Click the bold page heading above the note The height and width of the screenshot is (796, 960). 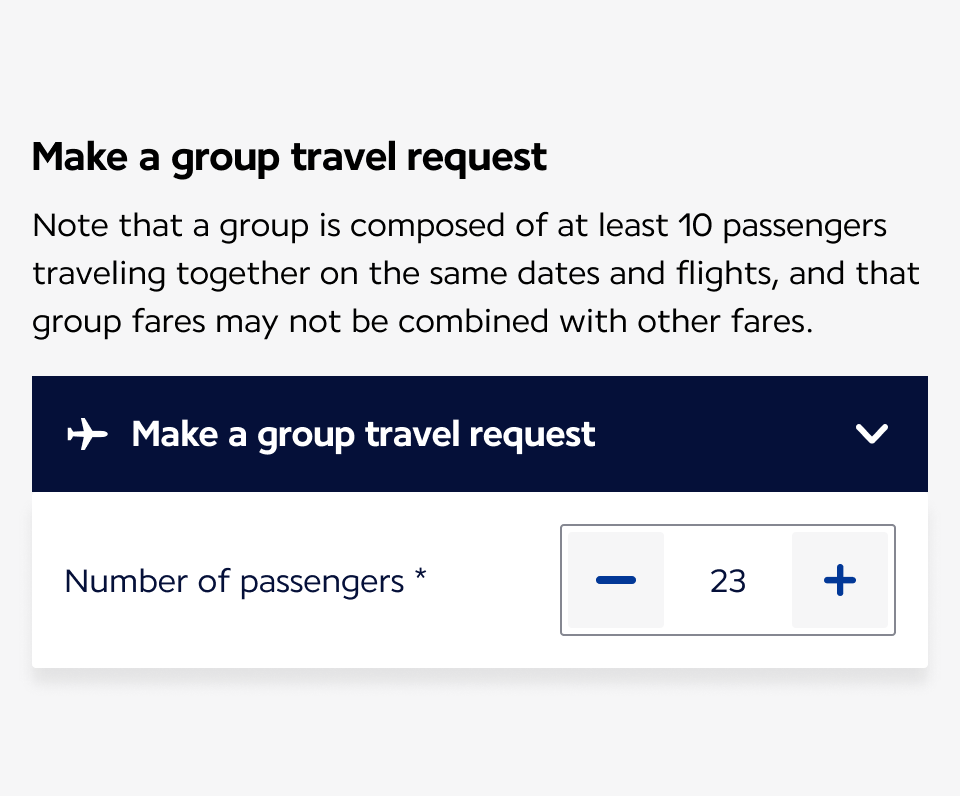coord(289,158)
